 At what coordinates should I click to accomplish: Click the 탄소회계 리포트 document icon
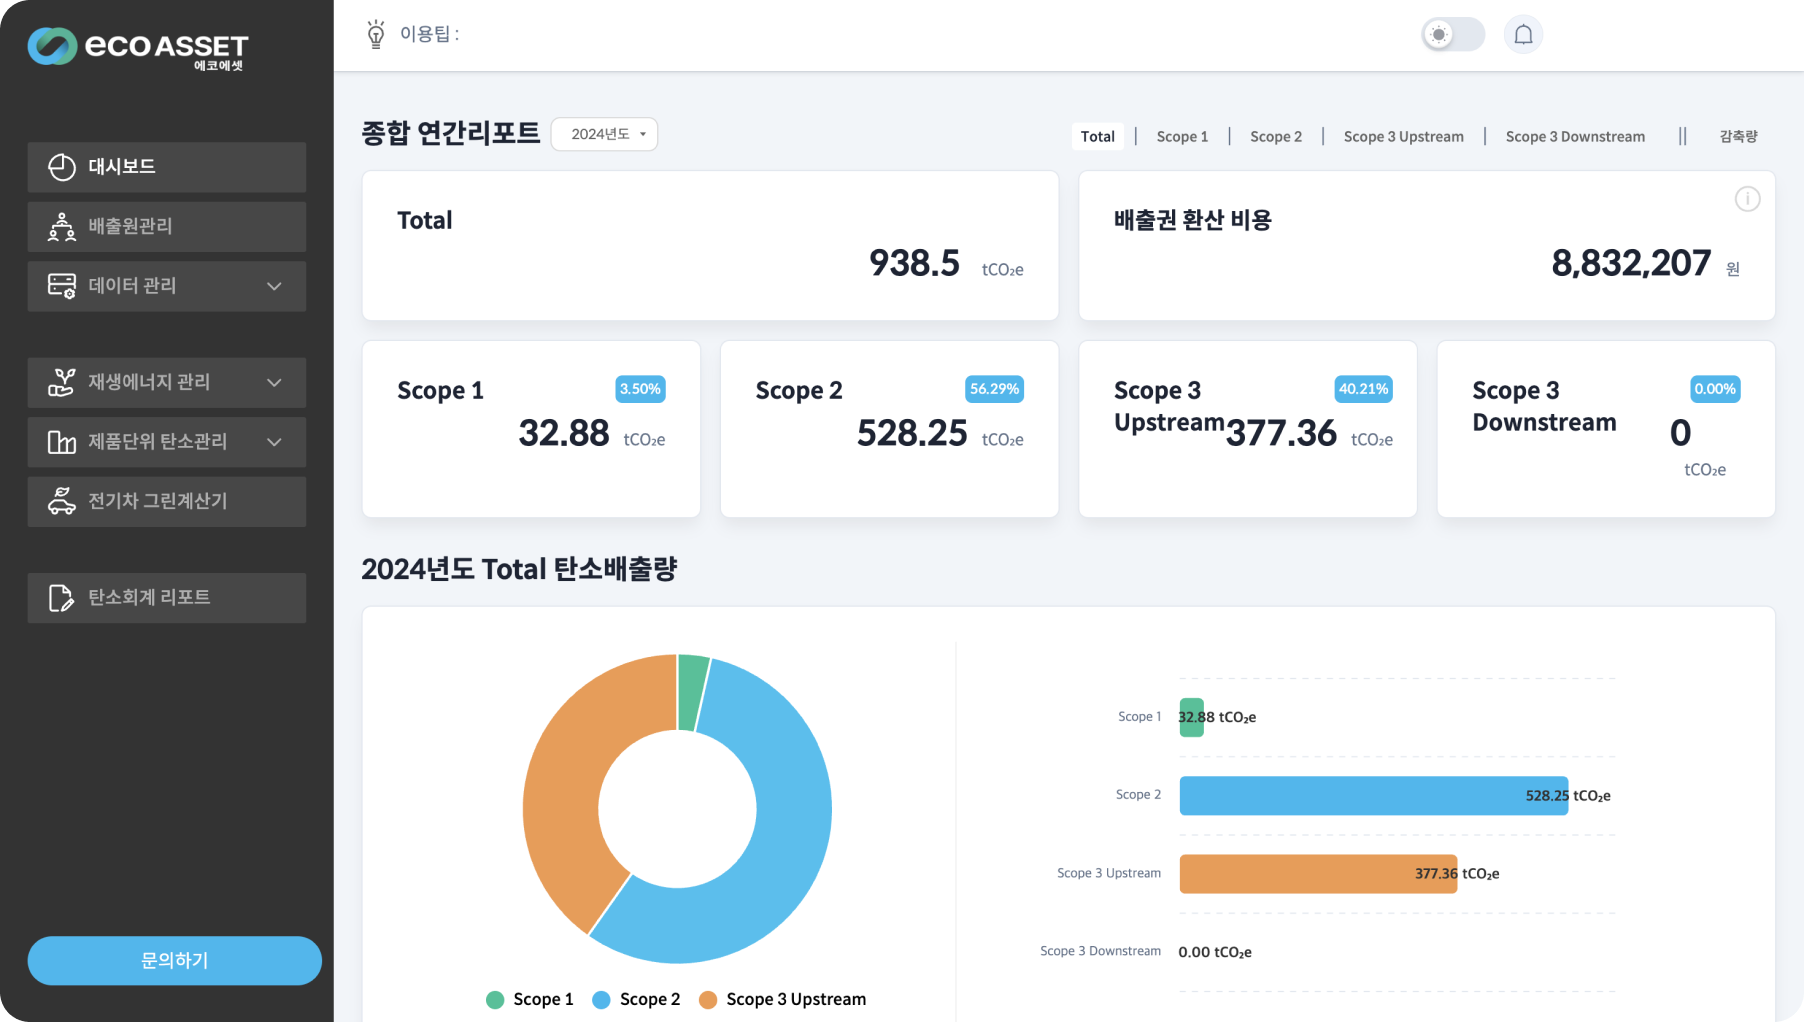click(x=62, y=598)
